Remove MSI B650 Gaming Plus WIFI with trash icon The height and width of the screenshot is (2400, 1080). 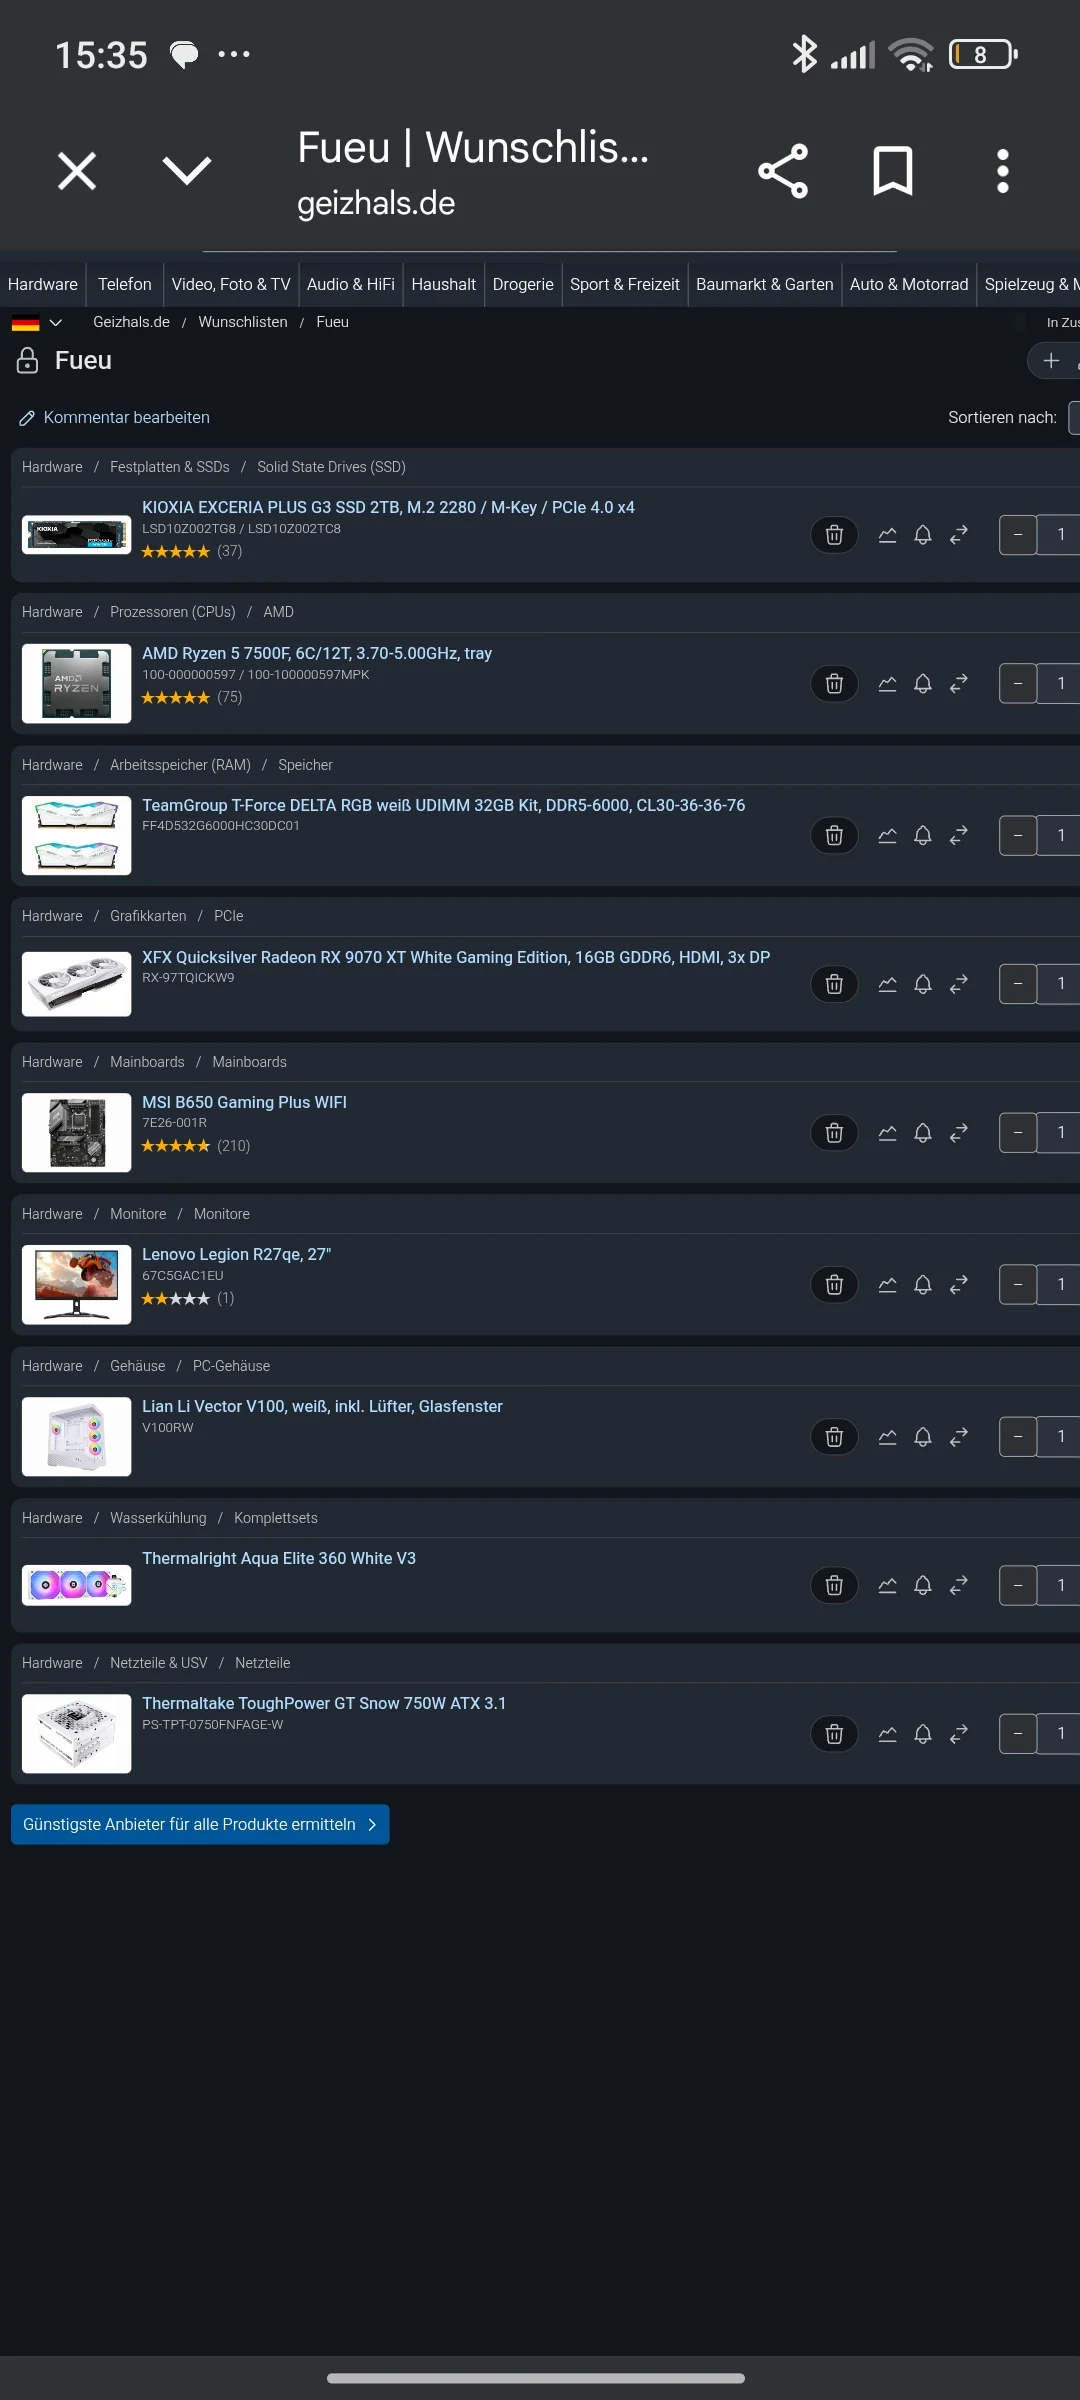(834, 1133)
